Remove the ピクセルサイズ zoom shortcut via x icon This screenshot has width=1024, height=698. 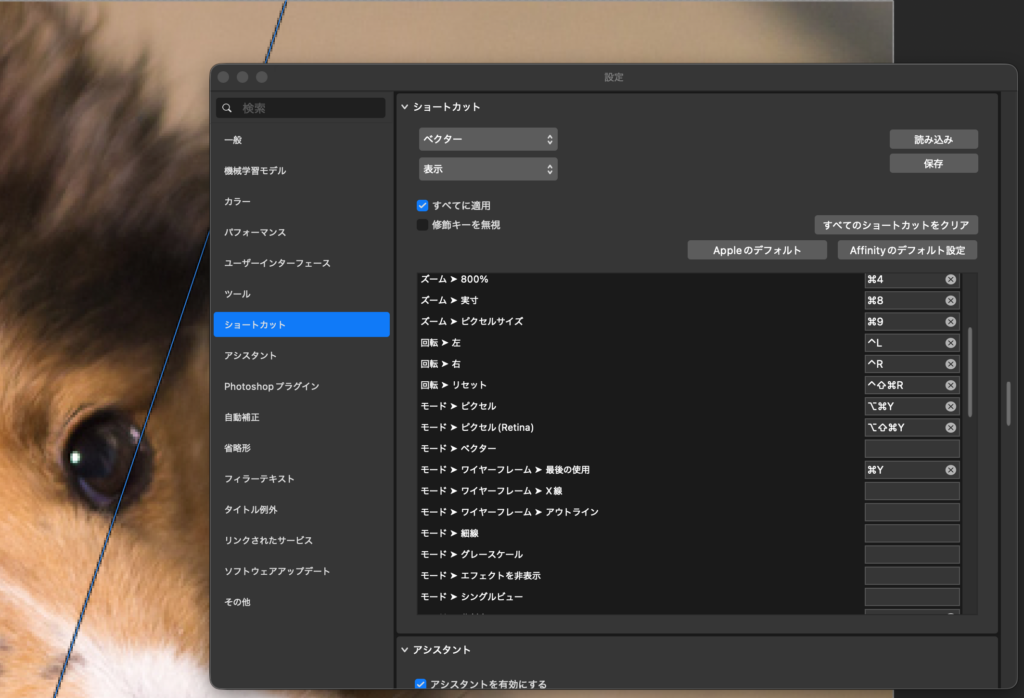950,322
